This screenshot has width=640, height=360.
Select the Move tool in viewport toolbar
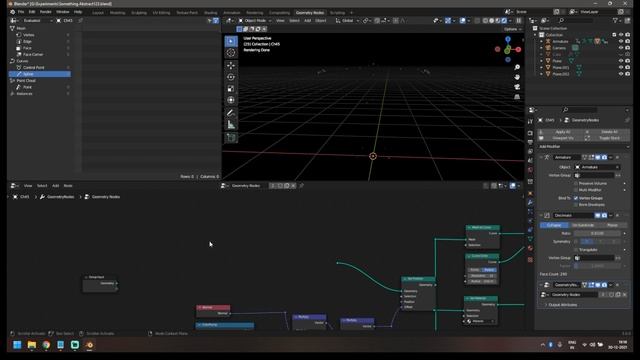click(231, 65)
